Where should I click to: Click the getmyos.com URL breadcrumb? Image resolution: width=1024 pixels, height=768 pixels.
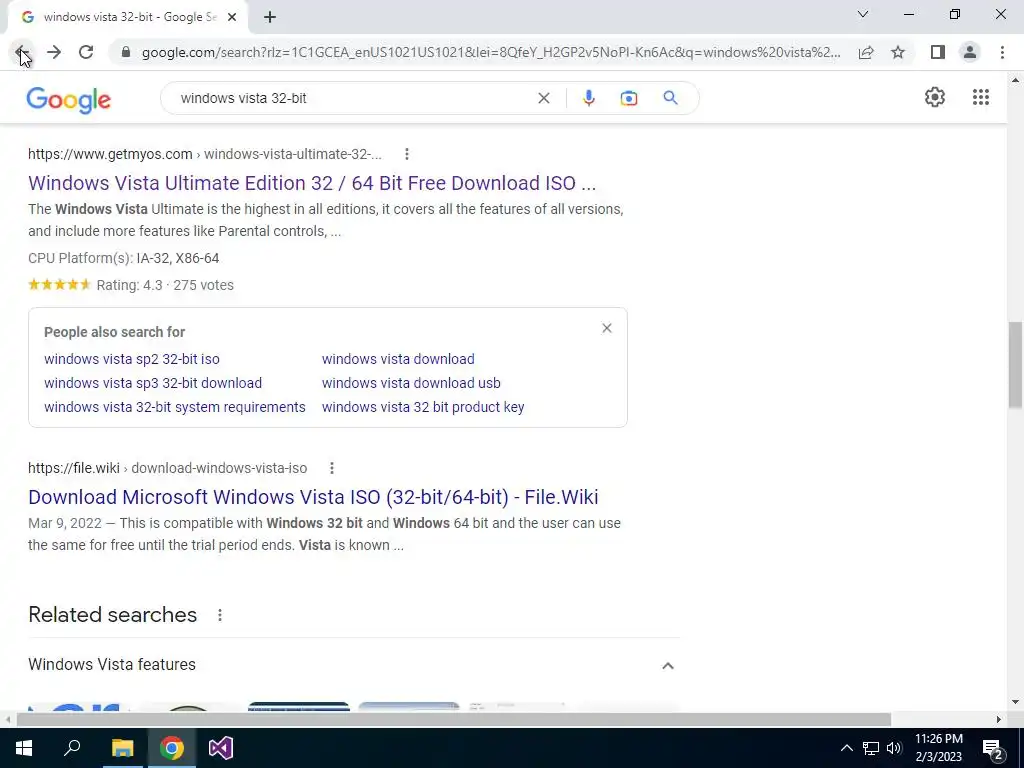coord(205,154)
